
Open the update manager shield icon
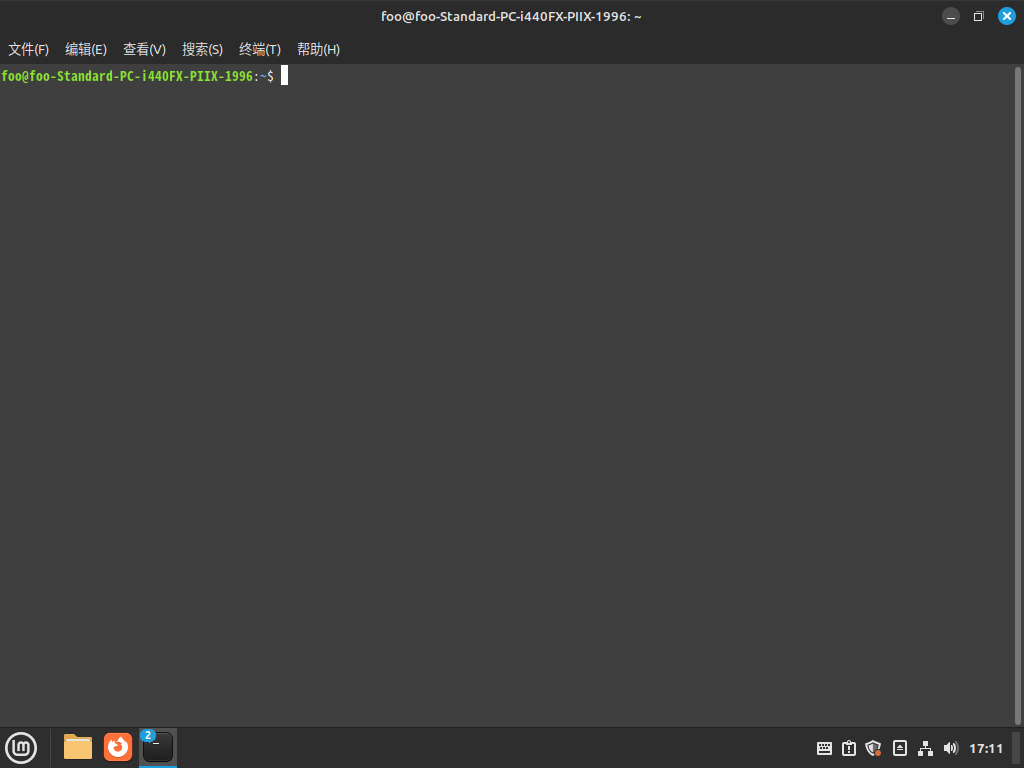coord(873,748)
